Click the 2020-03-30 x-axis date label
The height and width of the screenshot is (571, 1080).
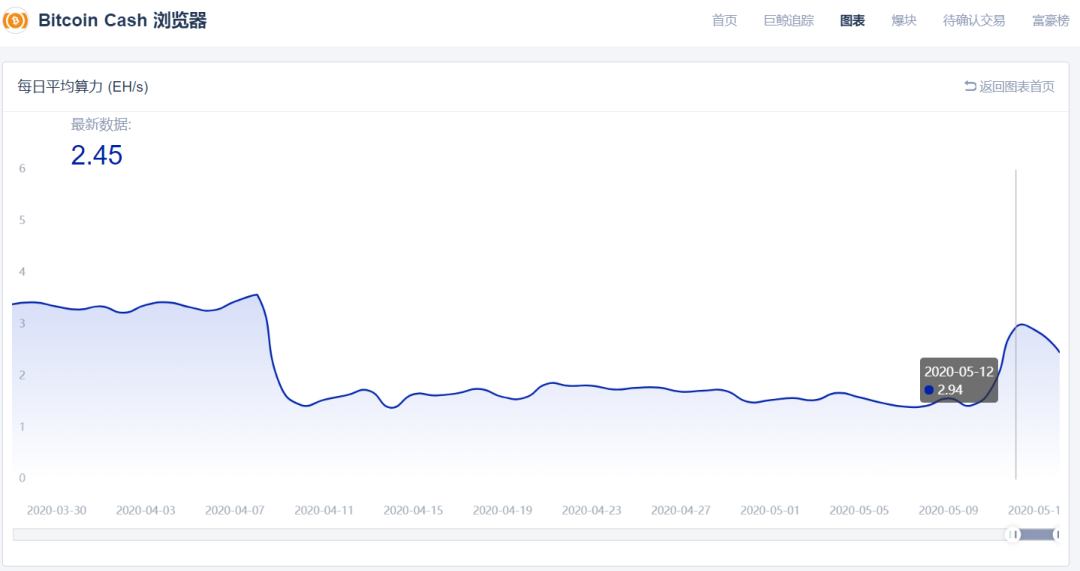(x=57, y=510)
